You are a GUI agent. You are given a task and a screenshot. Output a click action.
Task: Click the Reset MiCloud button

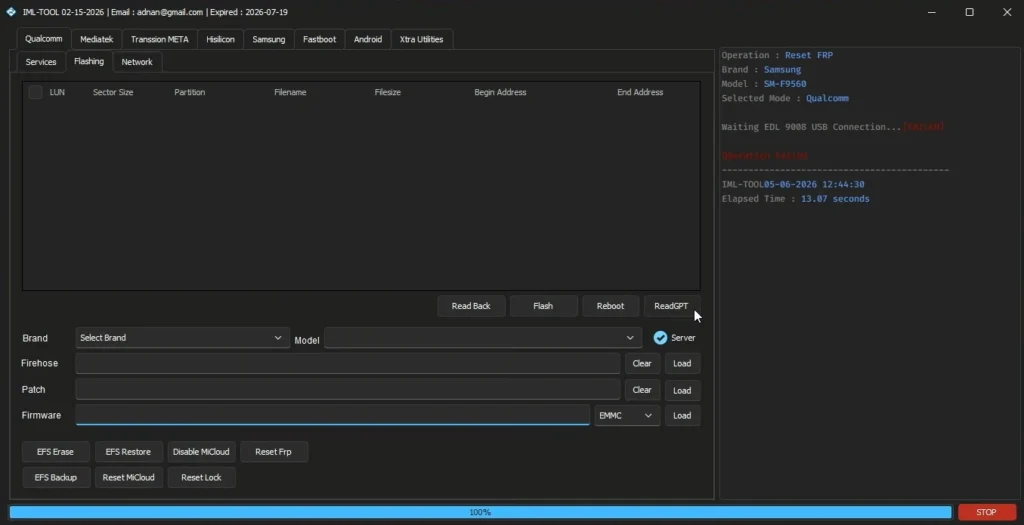coord(129,477)
